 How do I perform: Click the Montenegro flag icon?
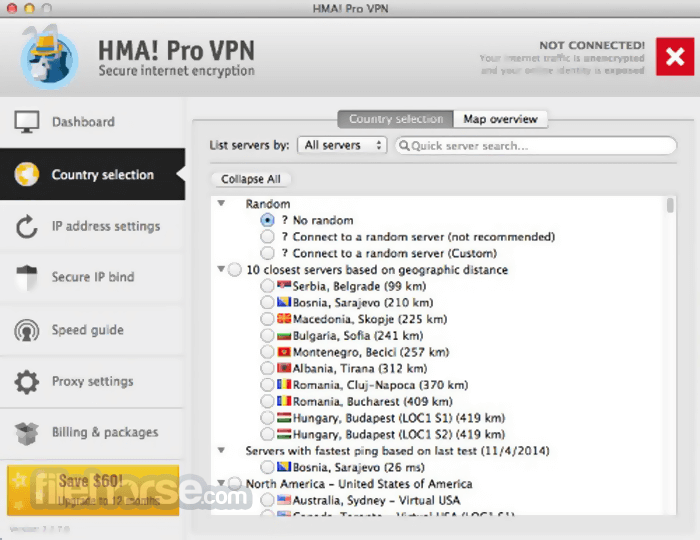point(284,352)
